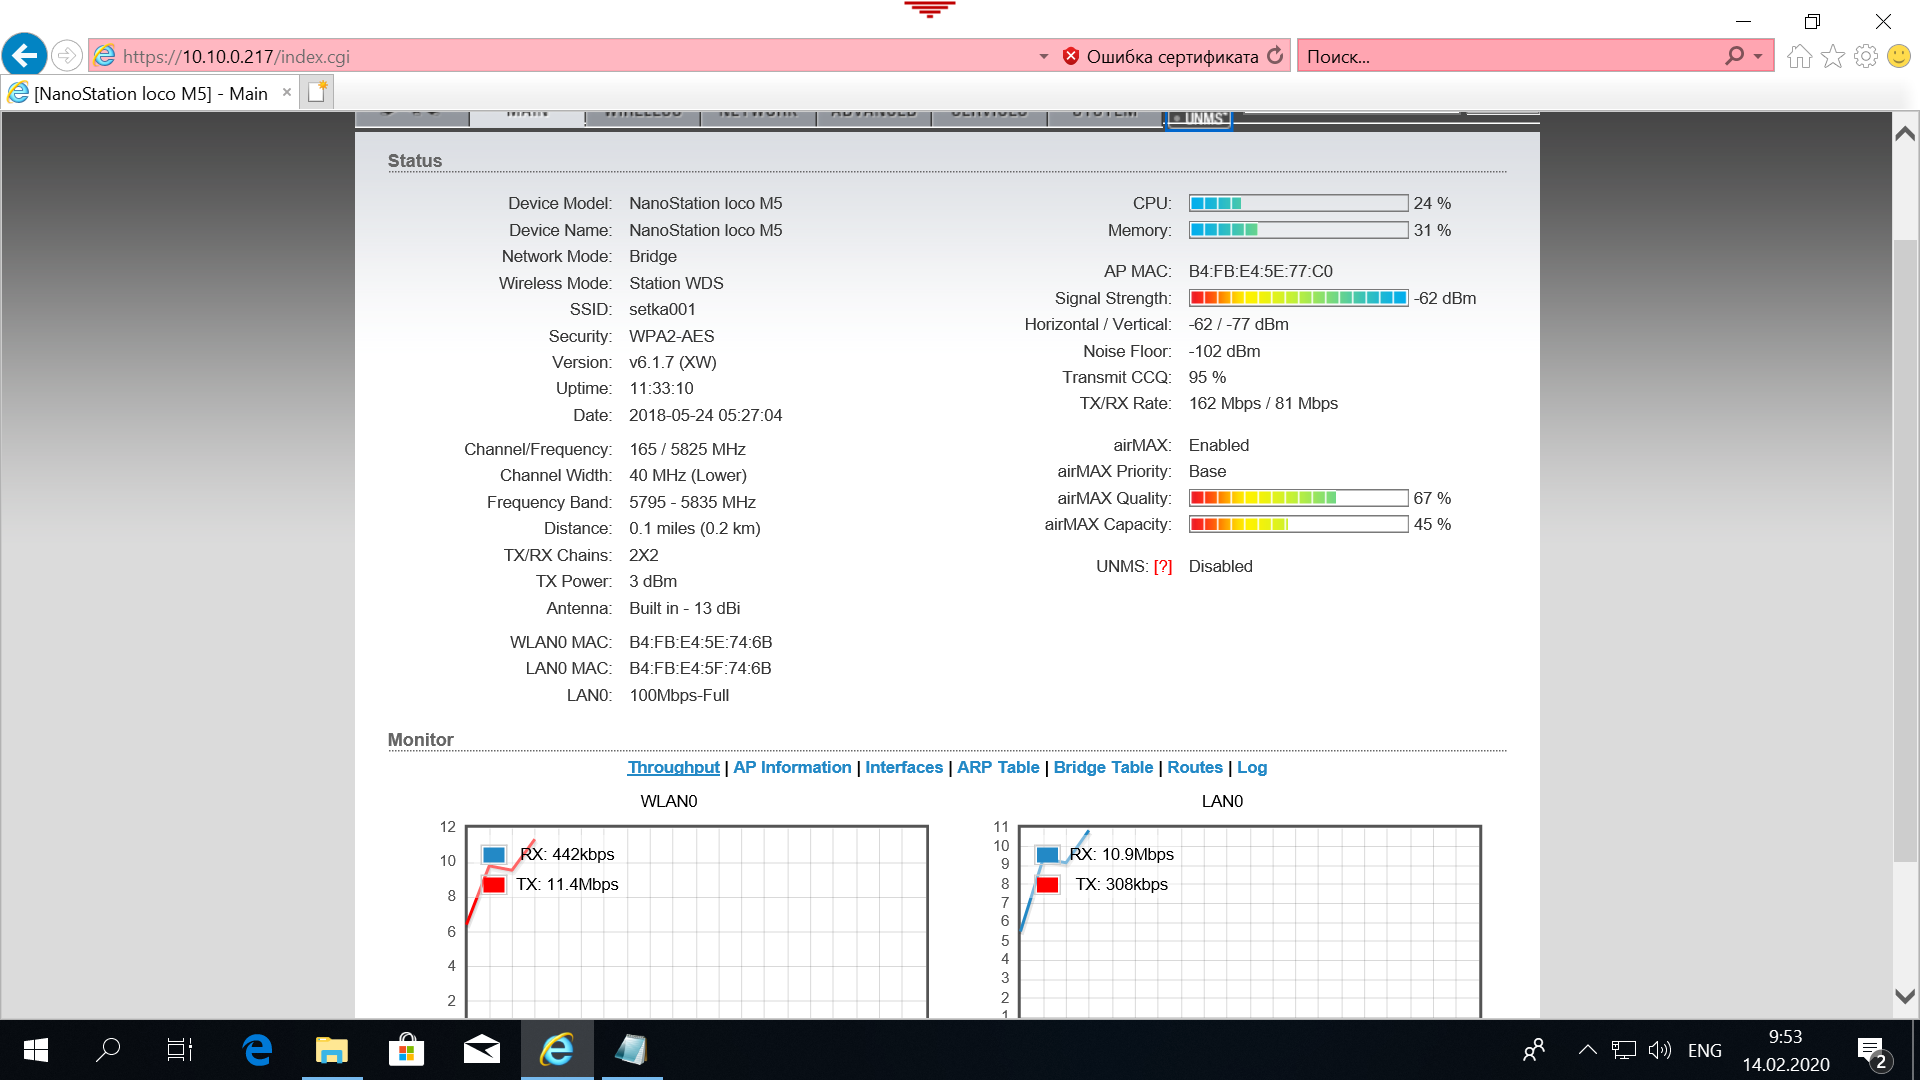1920x1080 pixels.
Task: Click the airMAX Capacity bar
Action: pyautogui.click(x=1298, y=524)
